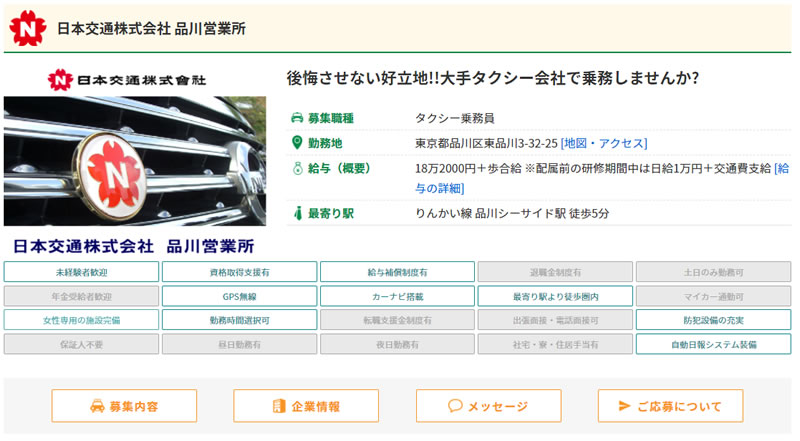Select the 未経験者歓迎 tag

click(81, 272)
